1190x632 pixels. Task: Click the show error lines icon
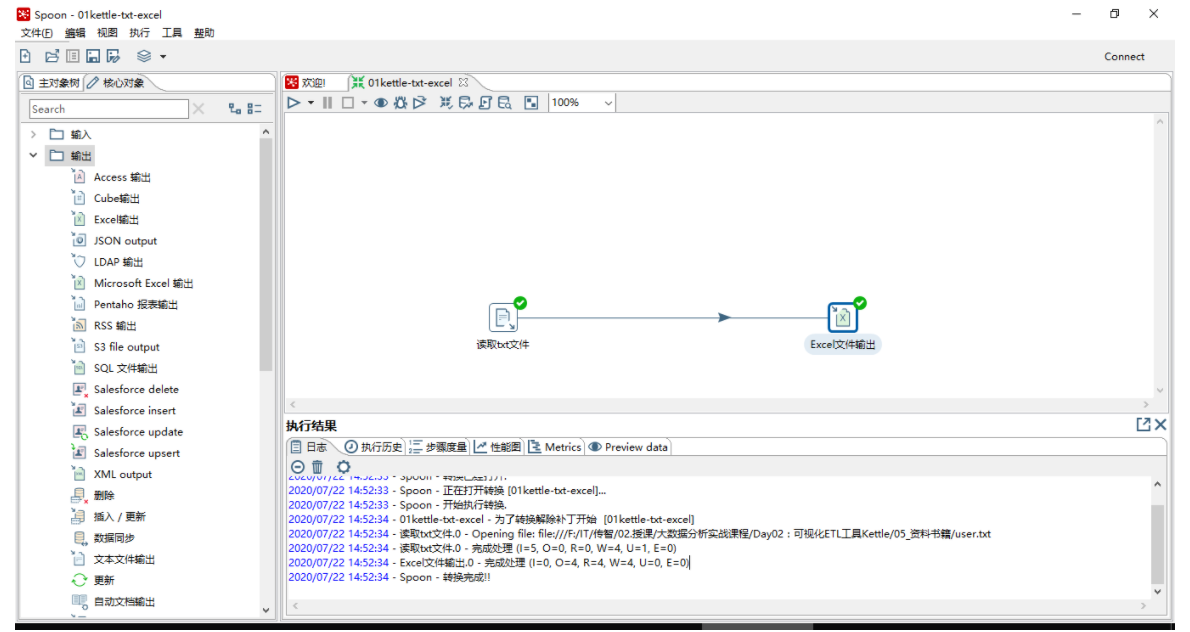(298, 467)
